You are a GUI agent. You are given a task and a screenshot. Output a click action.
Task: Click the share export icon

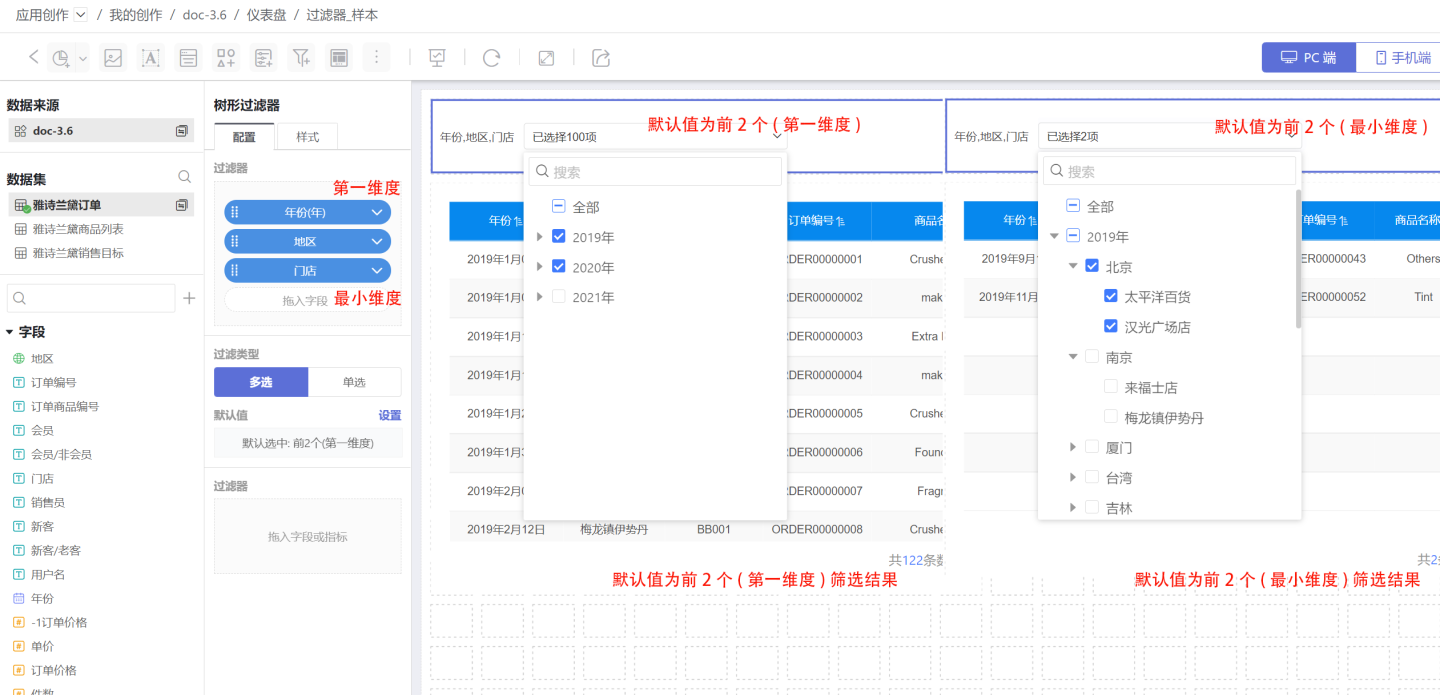[601, 58]
